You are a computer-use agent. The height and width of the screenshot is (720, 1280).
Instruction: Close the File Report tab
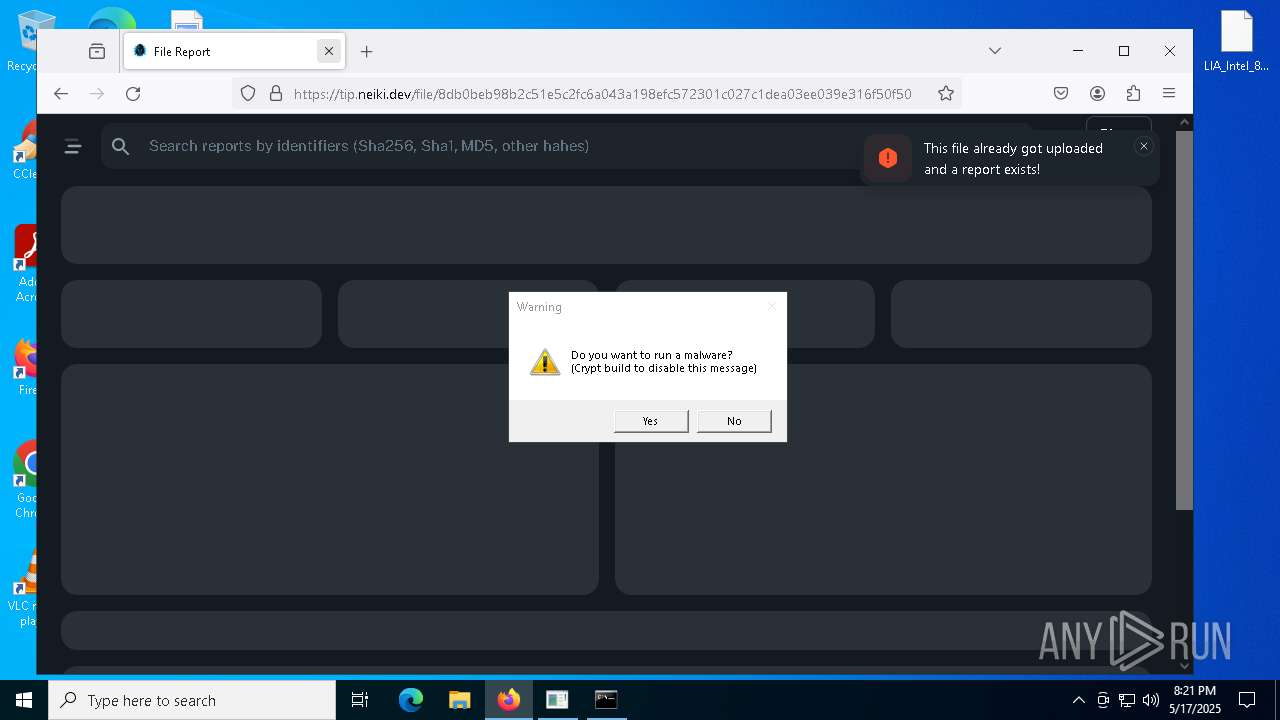329,51
